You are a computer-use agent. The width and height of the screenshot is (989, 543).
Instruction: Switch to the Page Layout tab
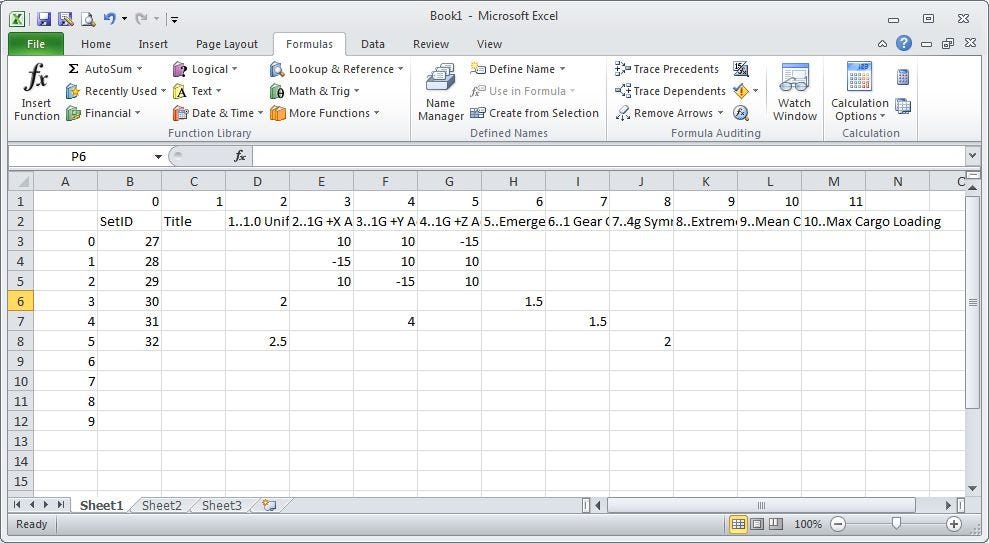point(226,44)
